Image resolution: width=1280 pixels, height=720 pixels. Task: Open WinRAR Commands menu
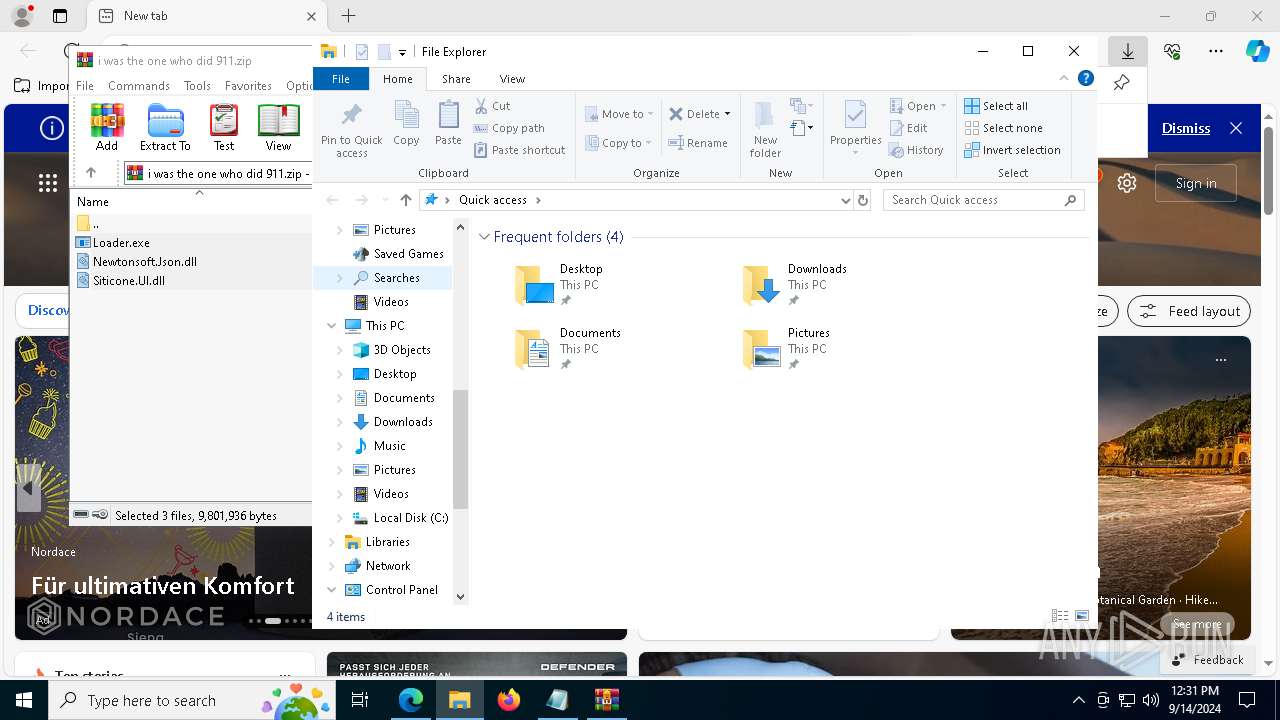pyautogui.click(x=139, y=86)
